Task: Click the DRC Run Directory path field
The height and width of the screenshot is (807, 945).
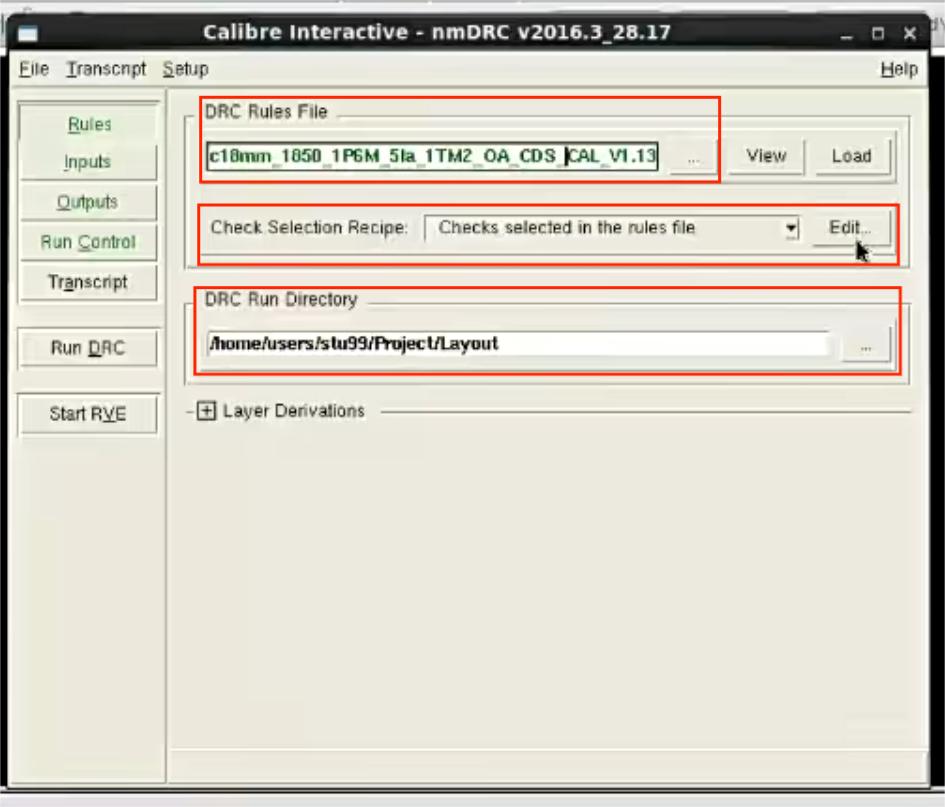Action: pos(518,344)
